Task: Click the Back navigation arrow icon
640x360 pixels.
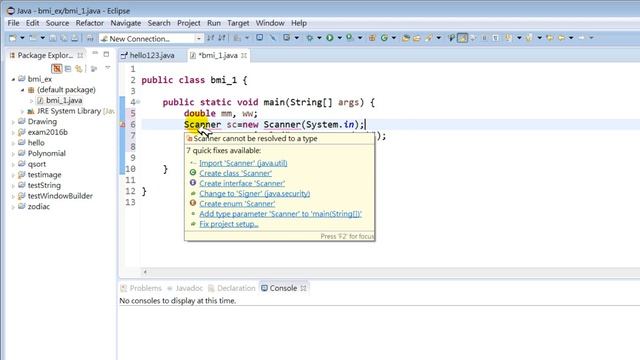Action: tap(562, 38)
